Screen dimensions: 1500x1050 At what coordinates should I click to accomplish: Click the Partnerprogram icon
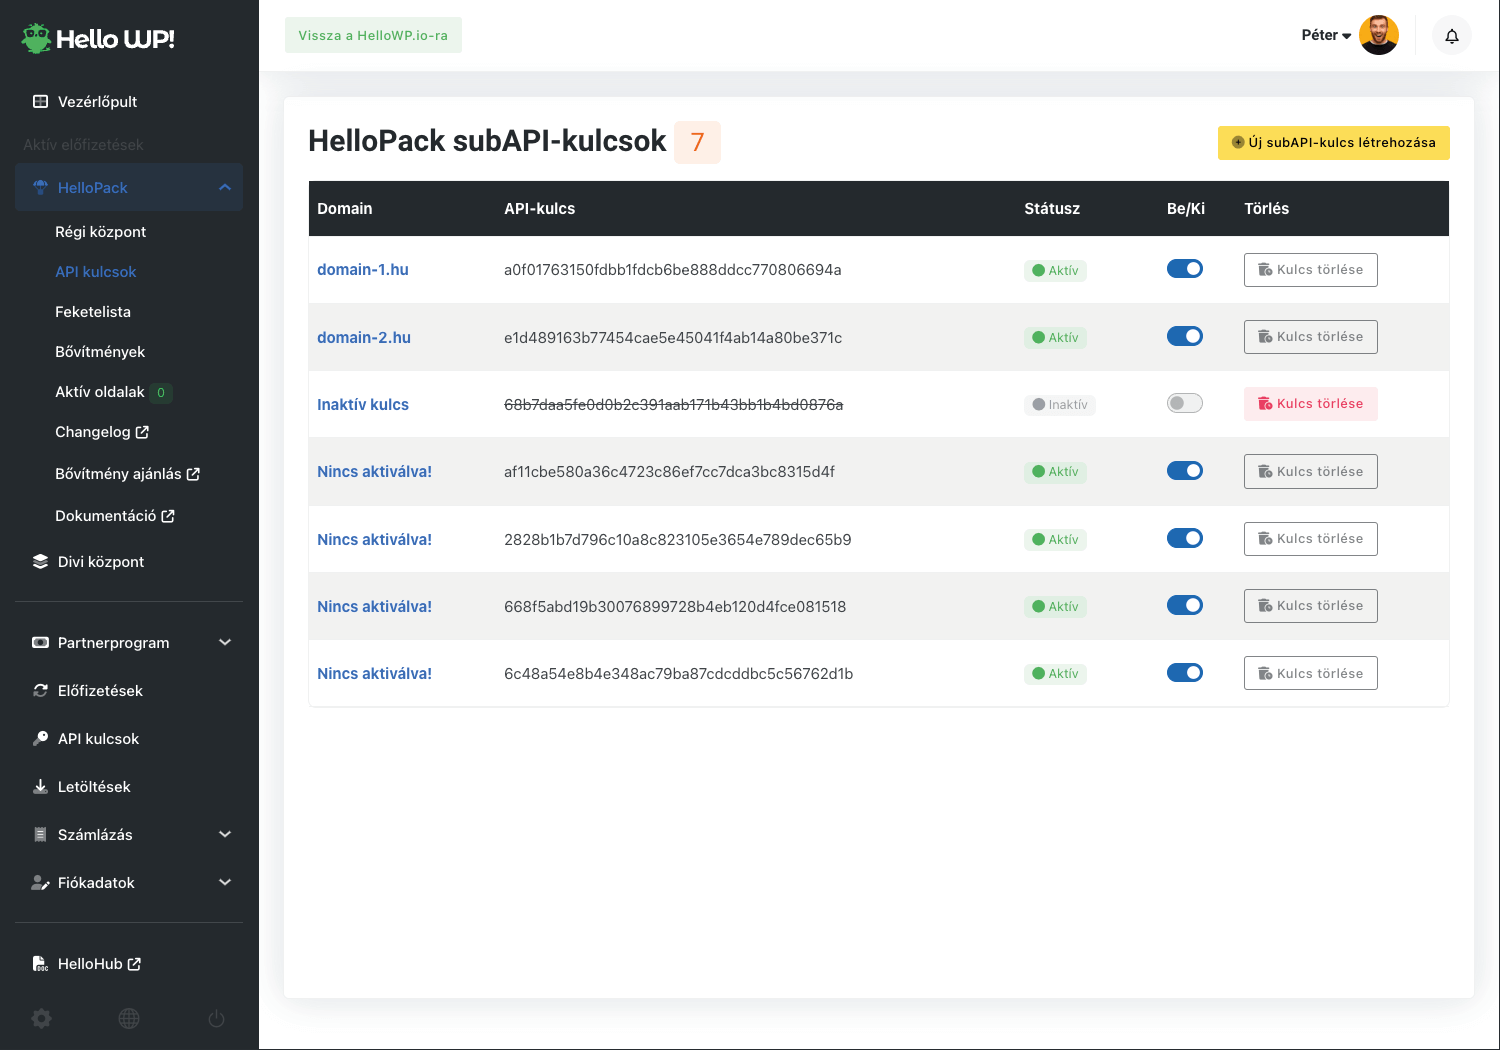pos(40,642)
